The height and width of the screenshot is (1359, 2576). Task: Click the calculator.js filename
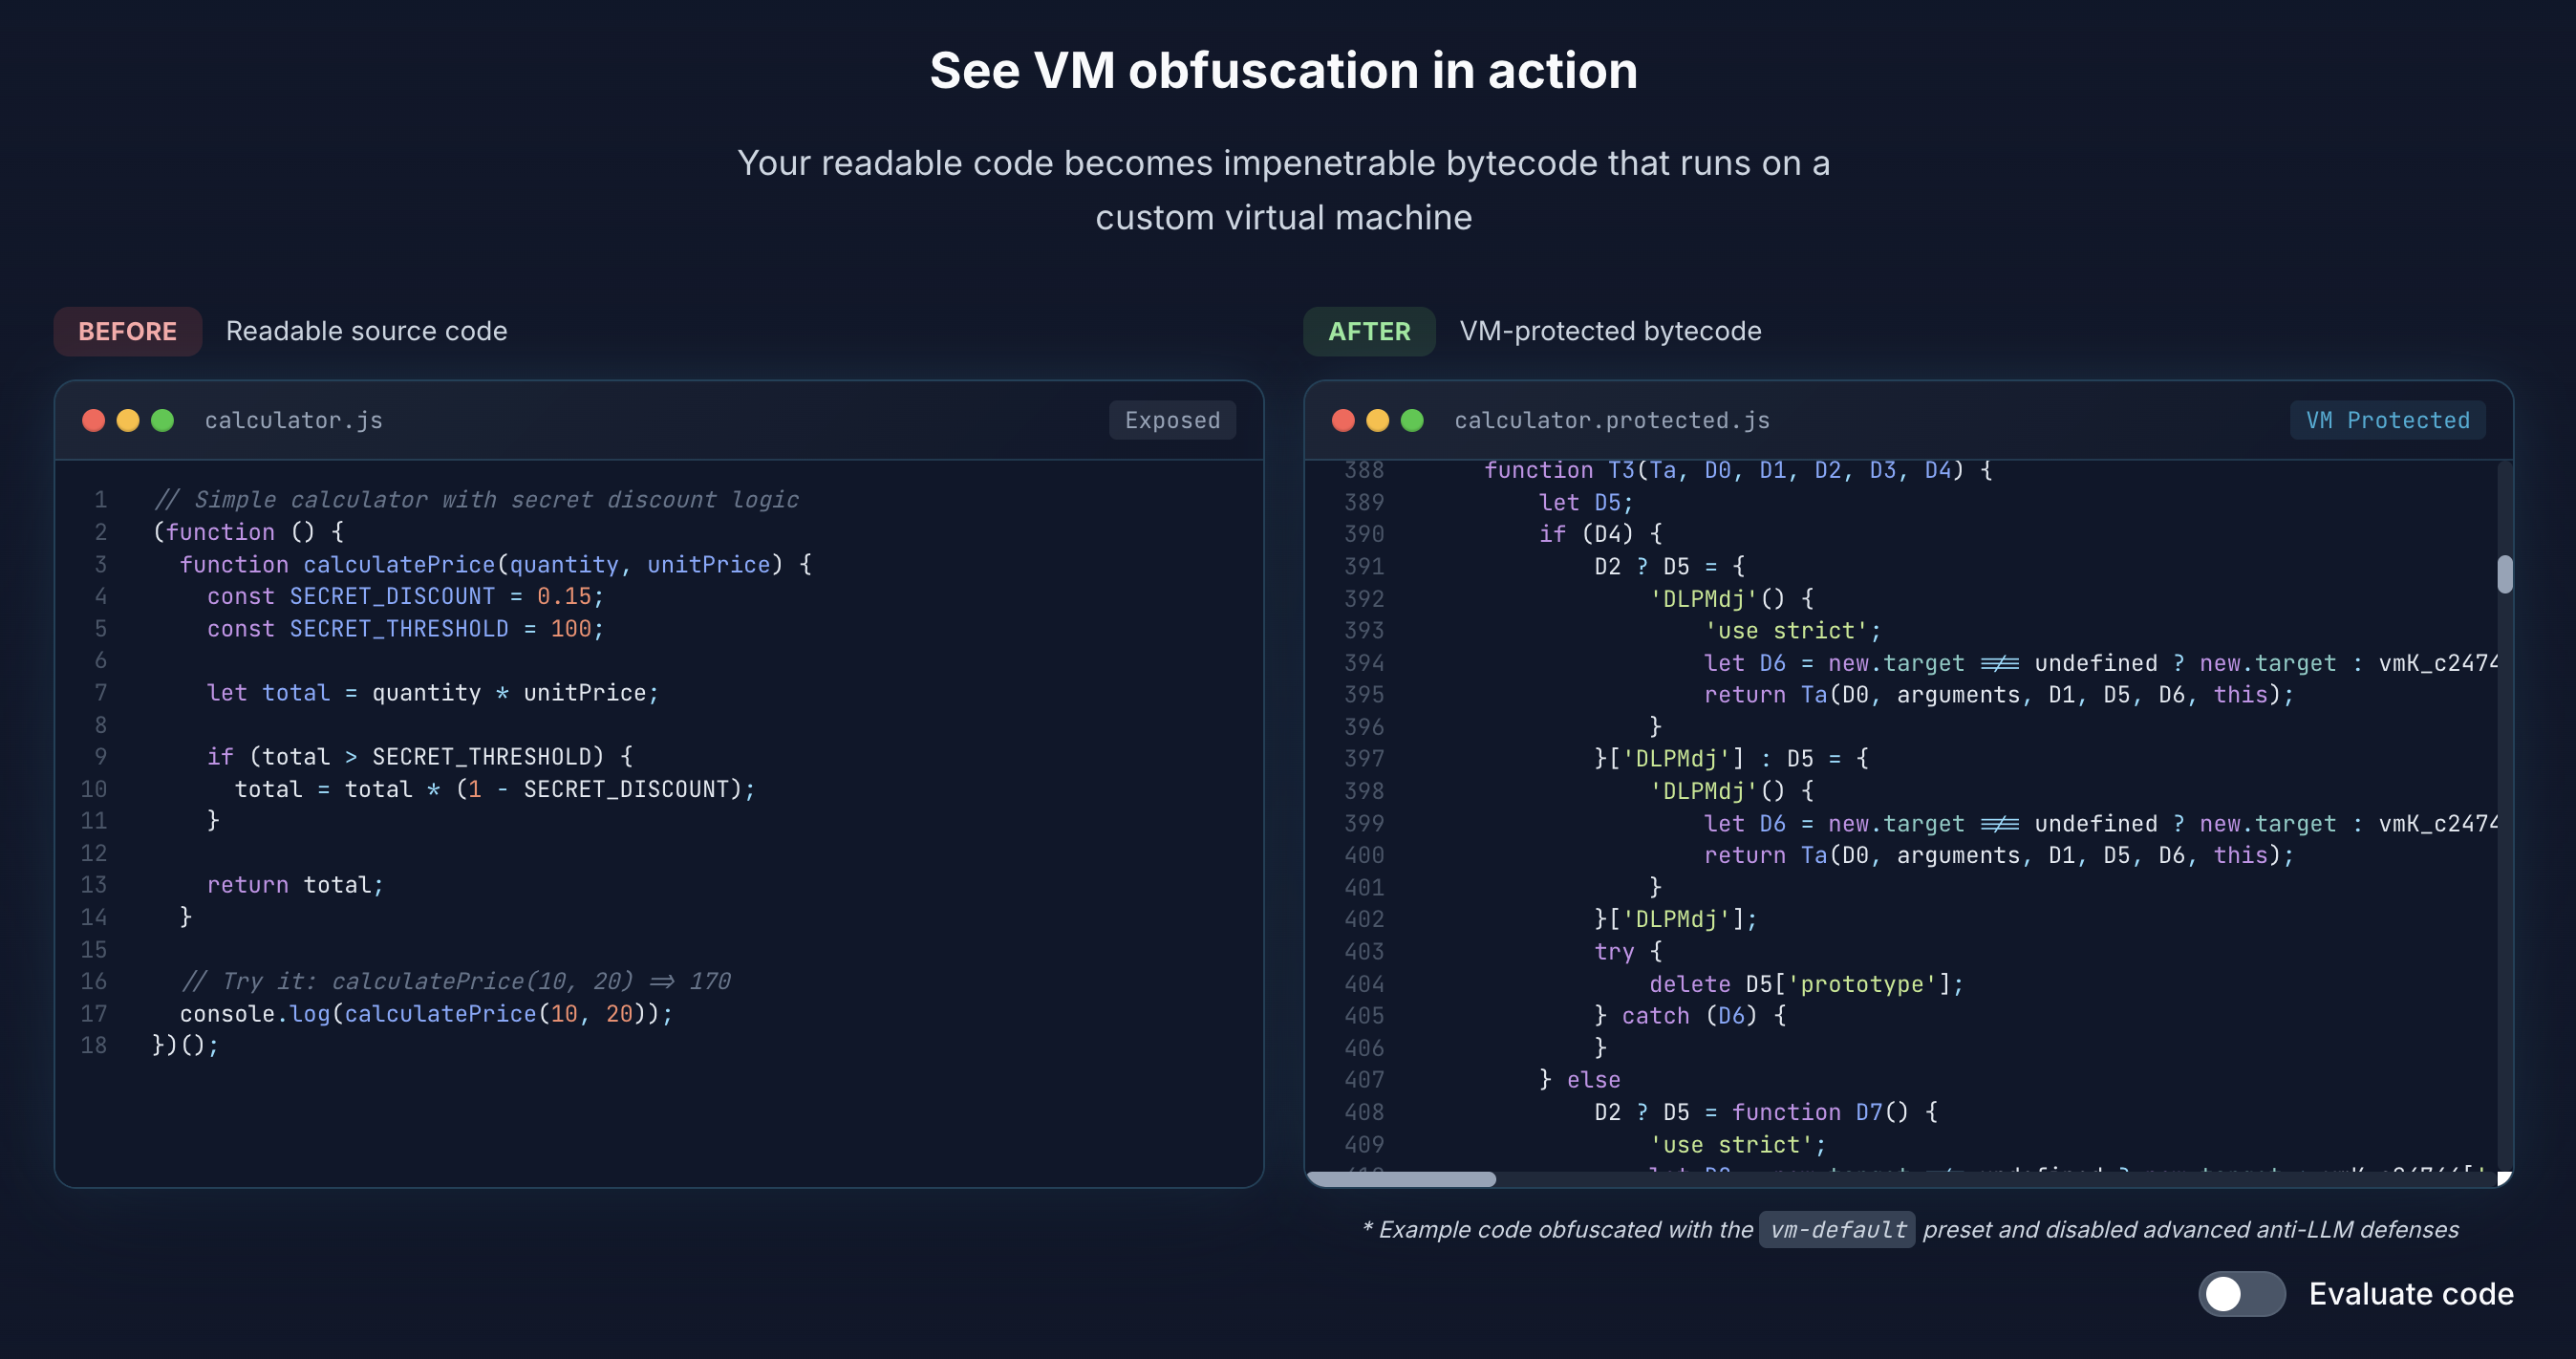294,420
